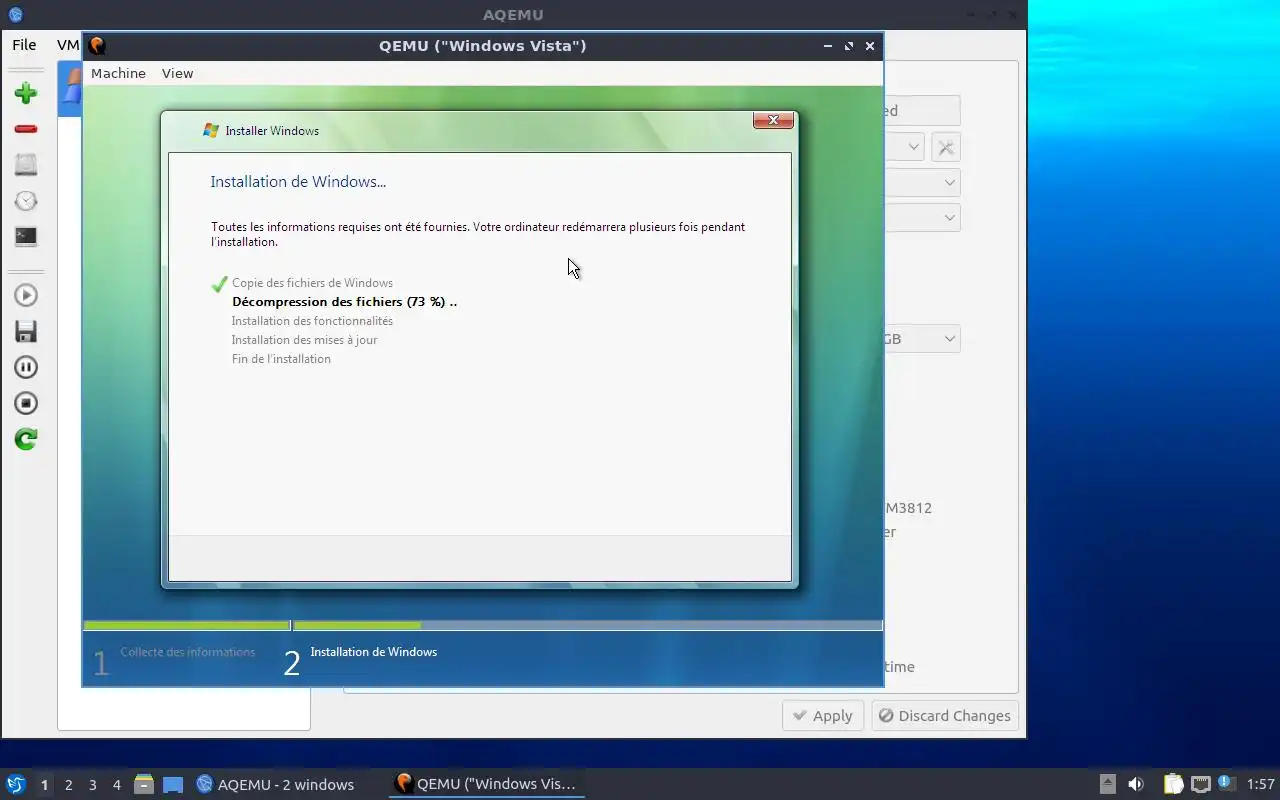
Task: Switch to workspace 1 on taskbar
Action: pos(44,785)
